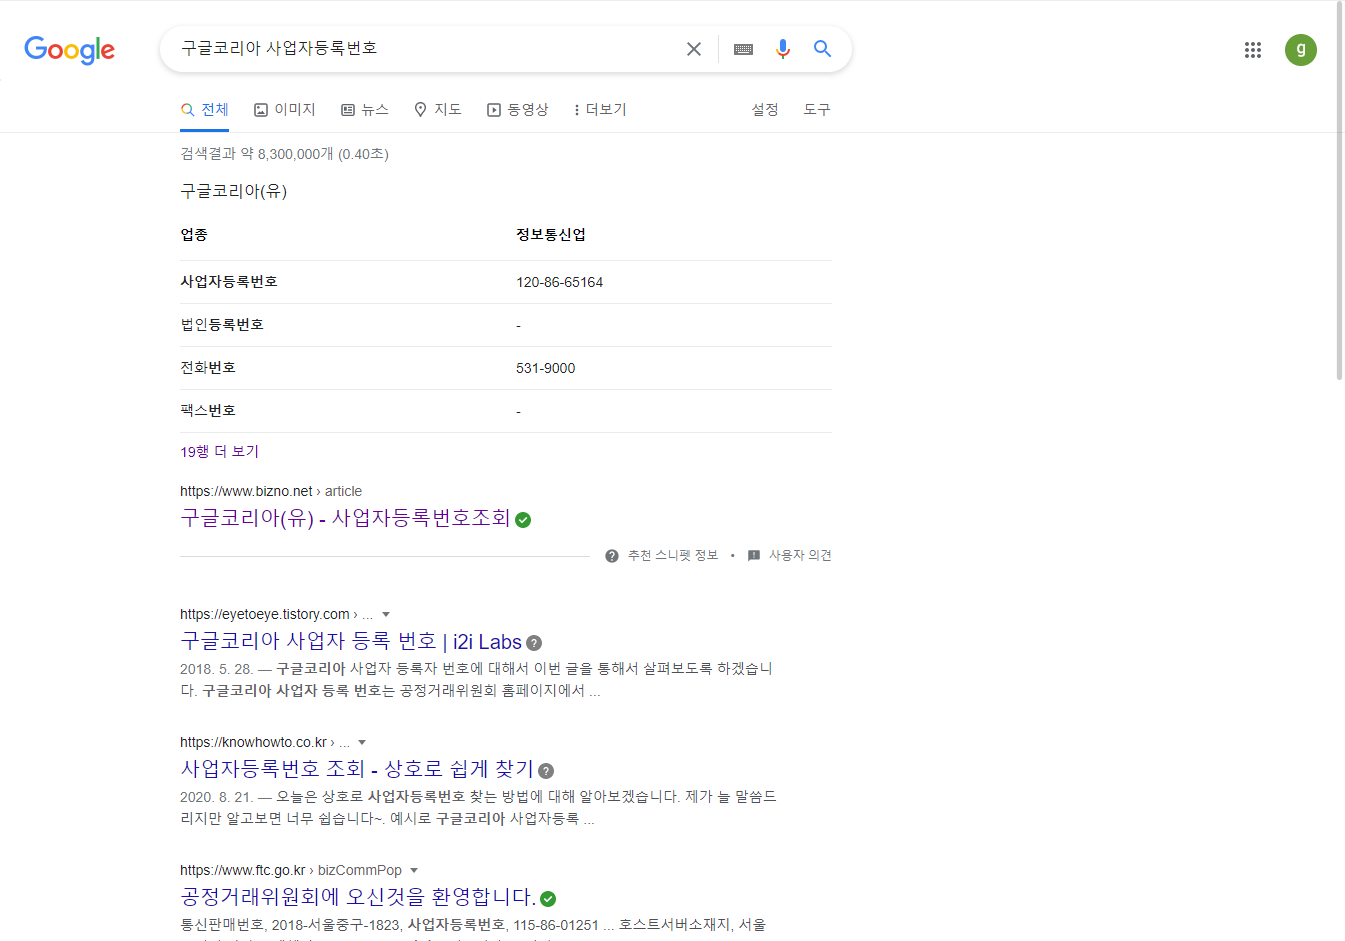Click the 전화번호 row label
The image size is (1345, 941).
[208, 368]
